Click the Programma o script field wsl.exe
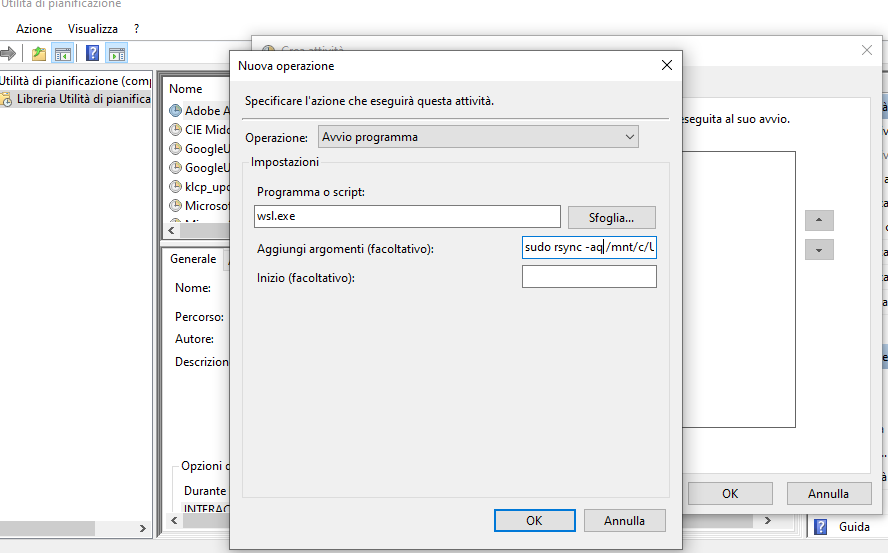This screenshot has height=553, width=888. tap(407, 216)
